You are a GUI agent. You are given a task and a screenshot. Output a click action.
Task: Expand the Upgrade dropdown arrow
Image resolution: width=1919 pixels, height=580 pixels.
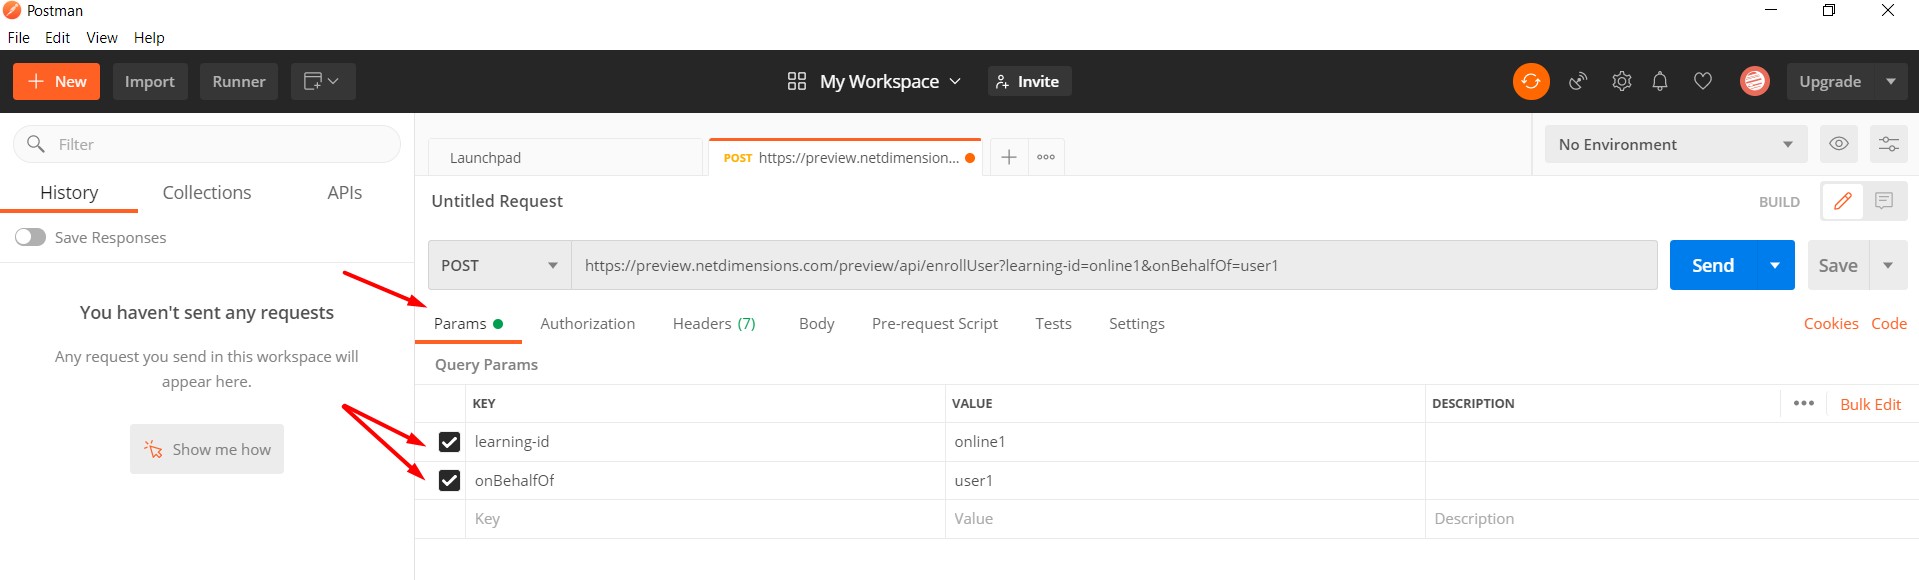click(x=1891, y=81)
